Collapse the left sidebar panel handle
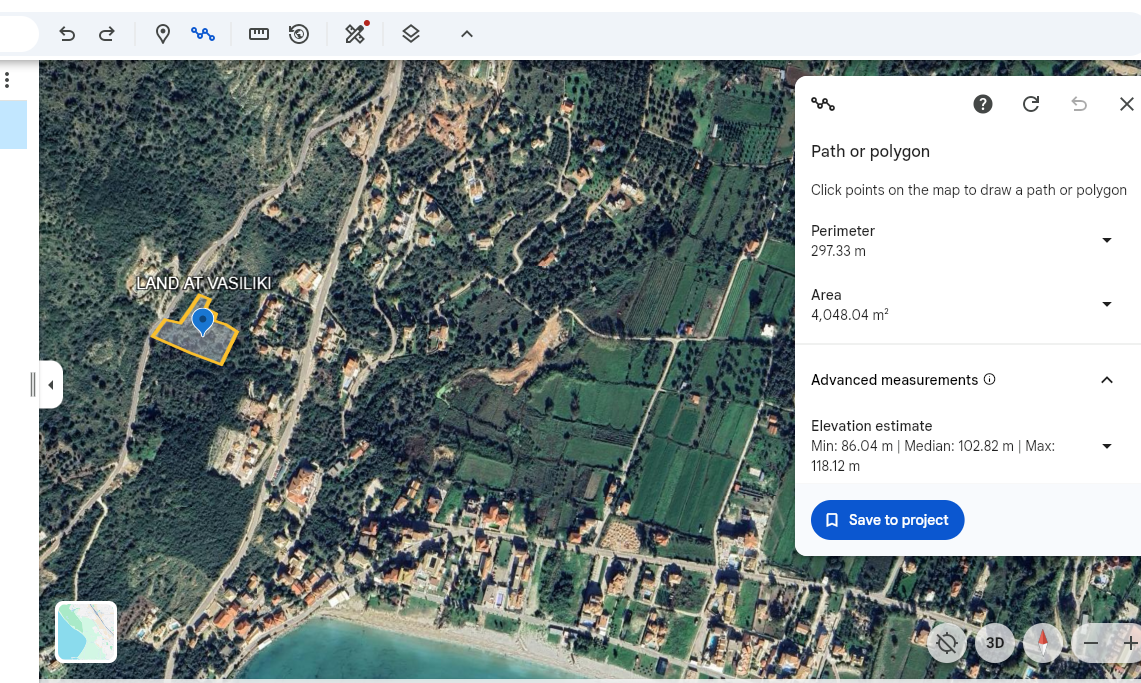 pos(50,385)
